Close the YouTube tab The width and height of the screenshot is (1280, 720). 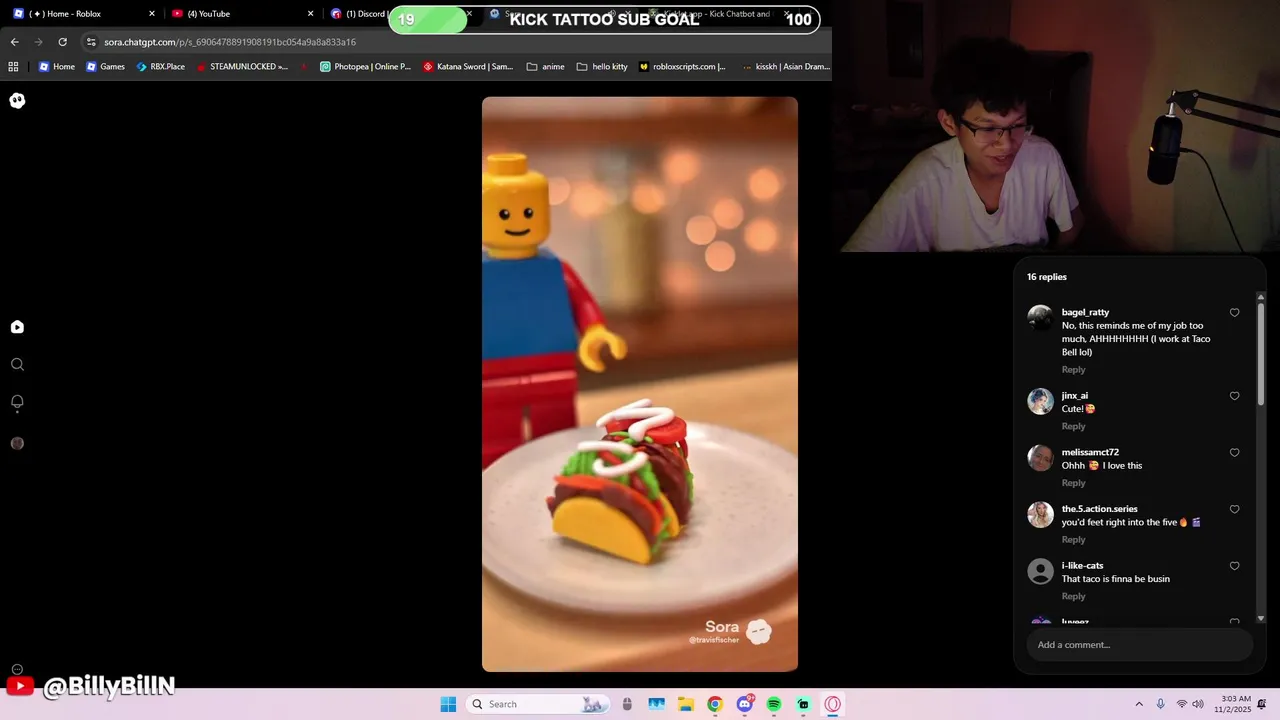click(x=310, y=14)
